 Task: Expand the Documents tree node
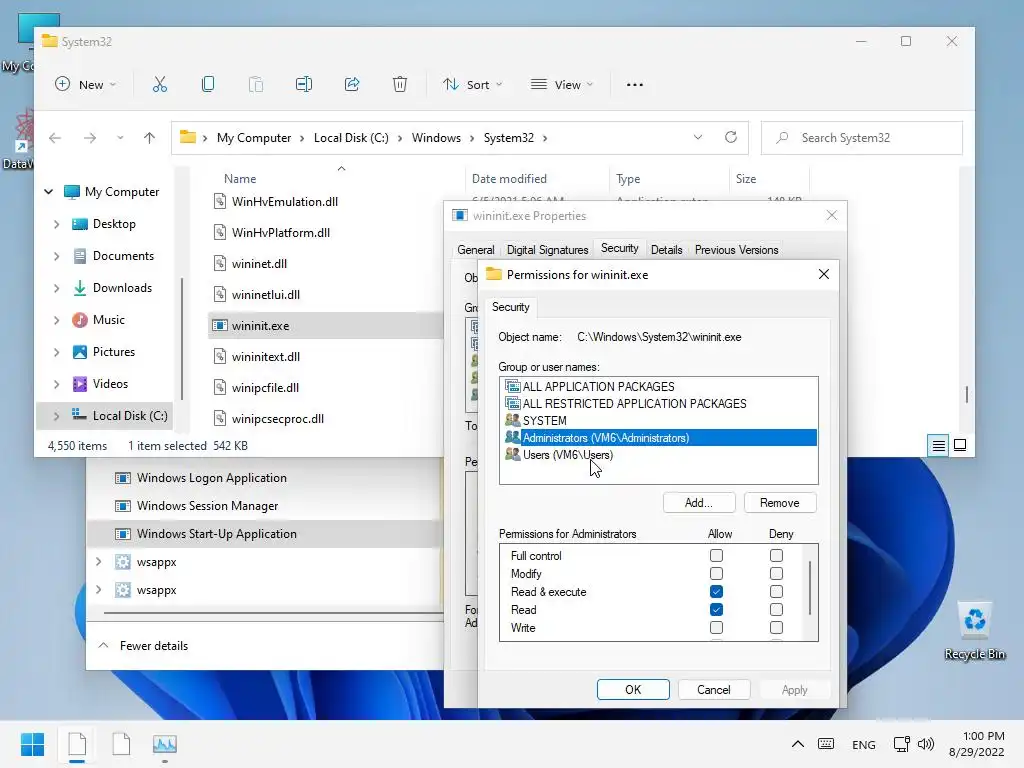(57, 256)
